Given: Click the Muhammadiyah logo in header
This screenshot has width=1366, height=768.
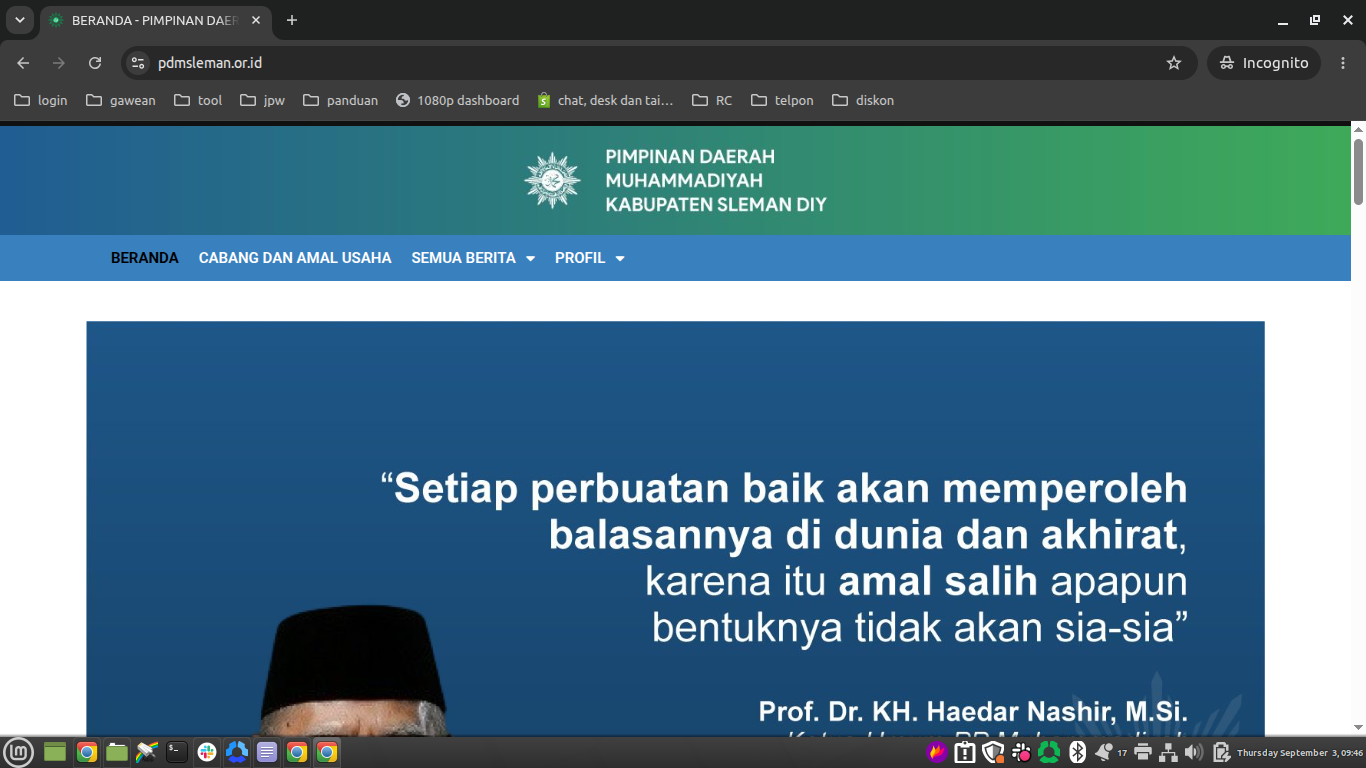Looking at the screenshot, I should click(552, 180).
